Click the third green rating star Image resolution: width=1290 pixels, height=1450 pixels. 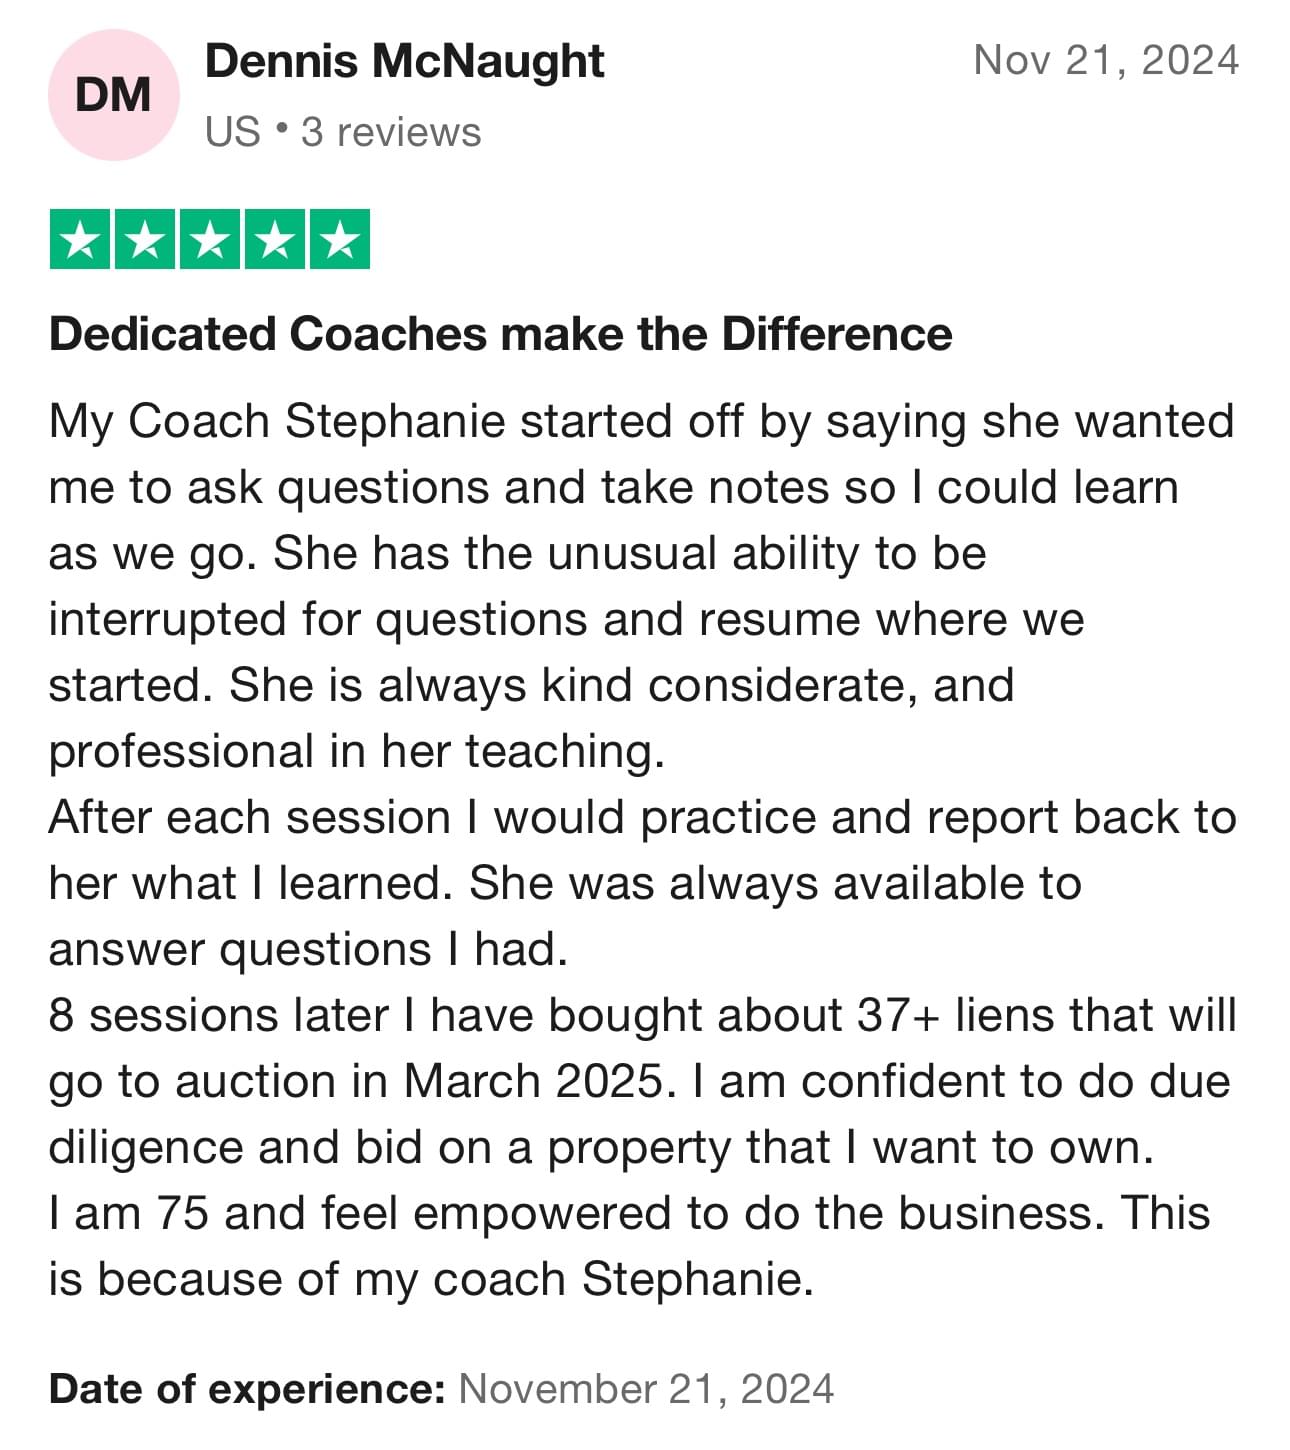pyautogui.click(x=210, y=240)
